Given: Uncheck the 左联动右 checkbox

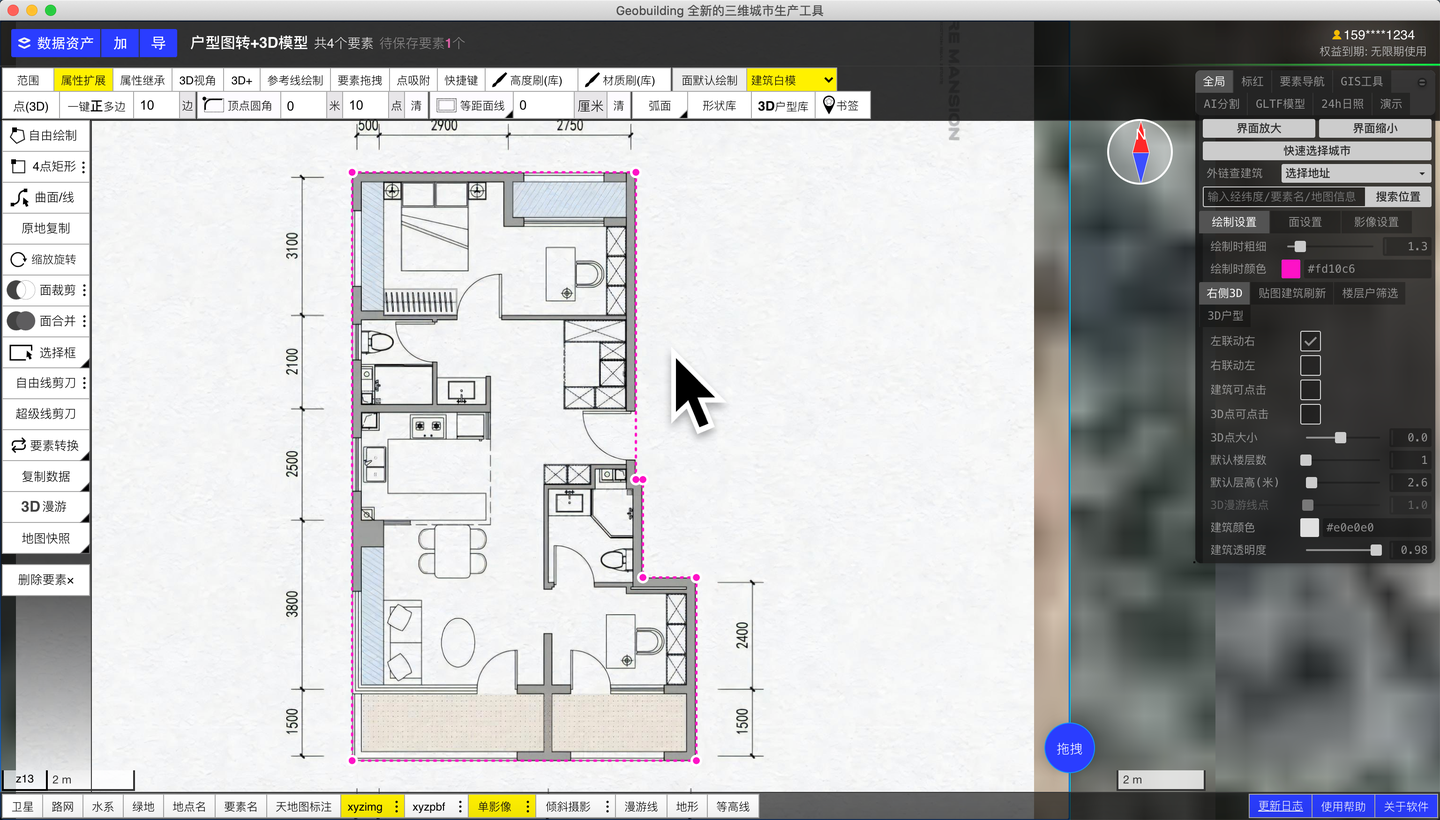Looking at the screenshot, I should 1310,342.
